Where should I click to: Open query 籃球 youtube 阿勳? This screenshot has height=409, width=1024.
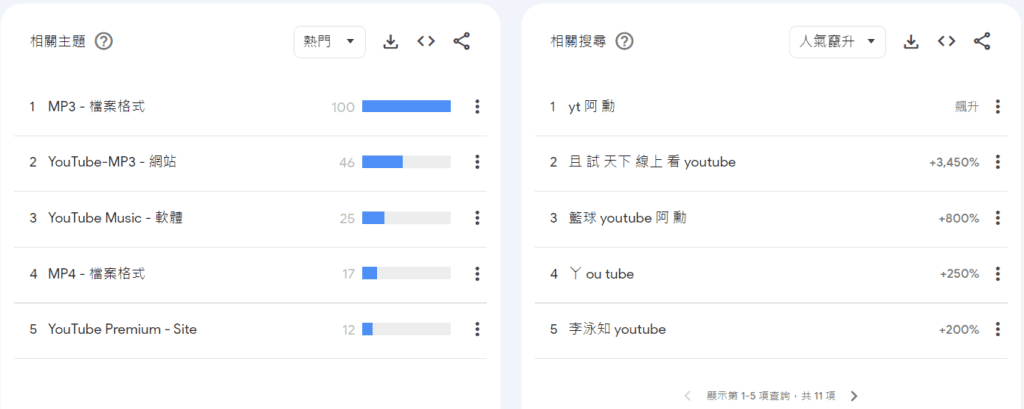[627, 218]
